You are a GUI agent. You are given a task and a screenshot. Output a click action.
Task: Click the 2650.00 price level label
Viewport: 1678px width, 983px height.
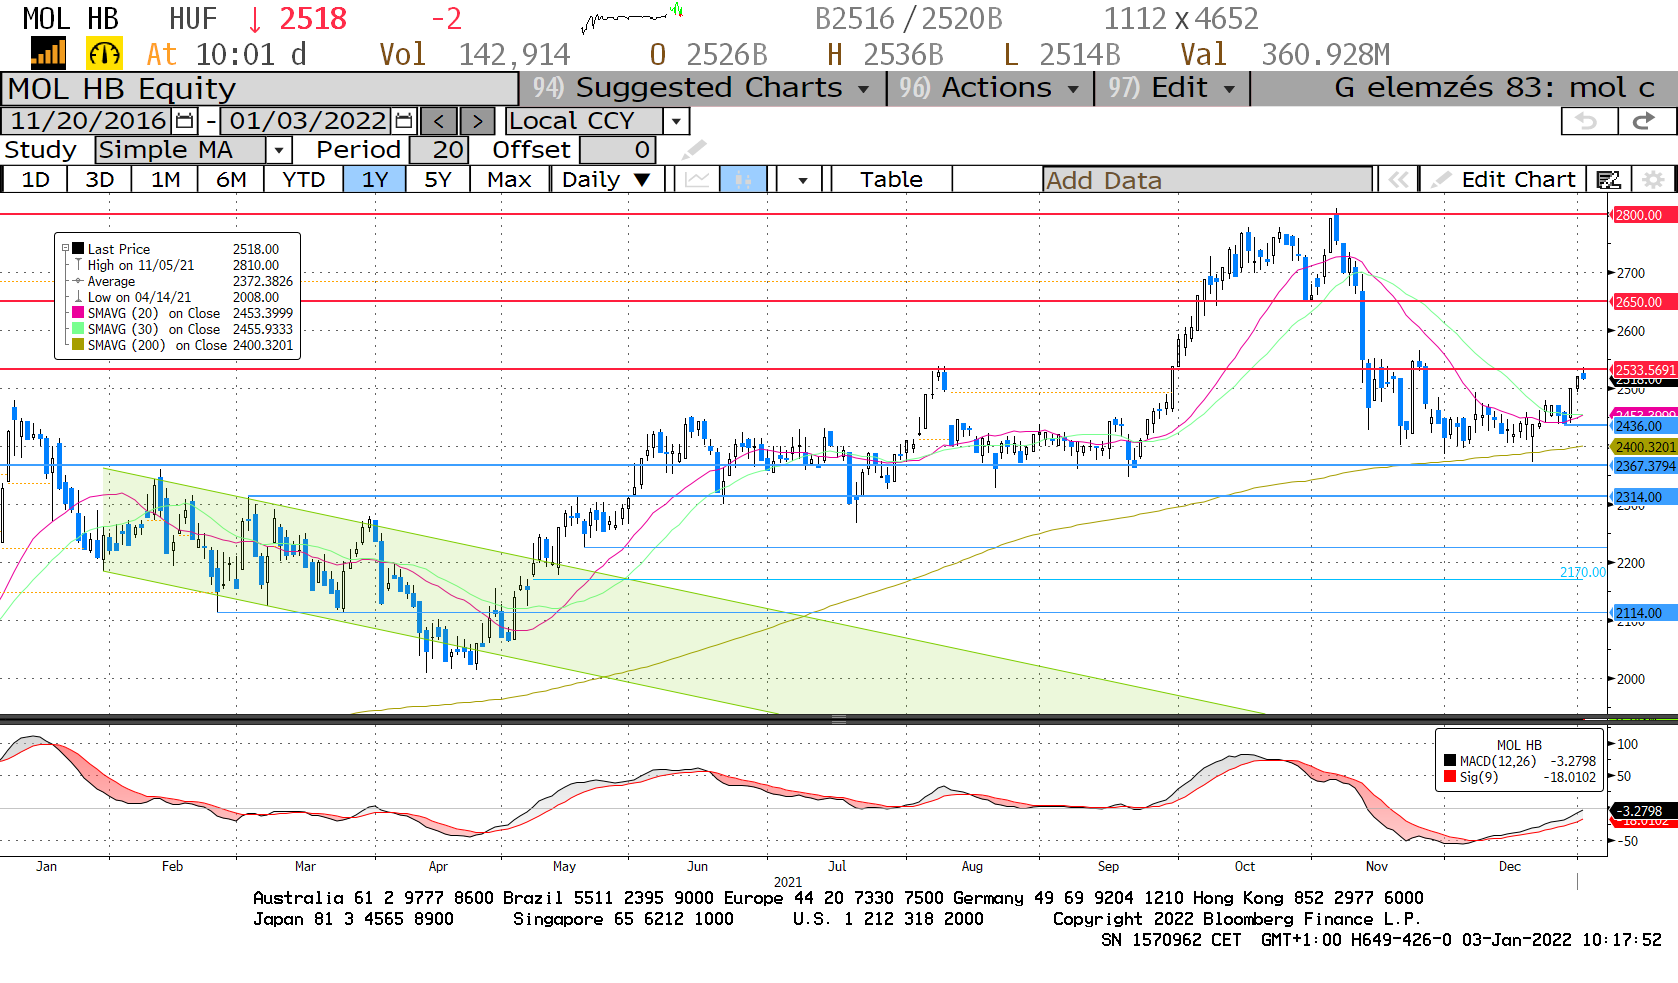[1645, 302]
